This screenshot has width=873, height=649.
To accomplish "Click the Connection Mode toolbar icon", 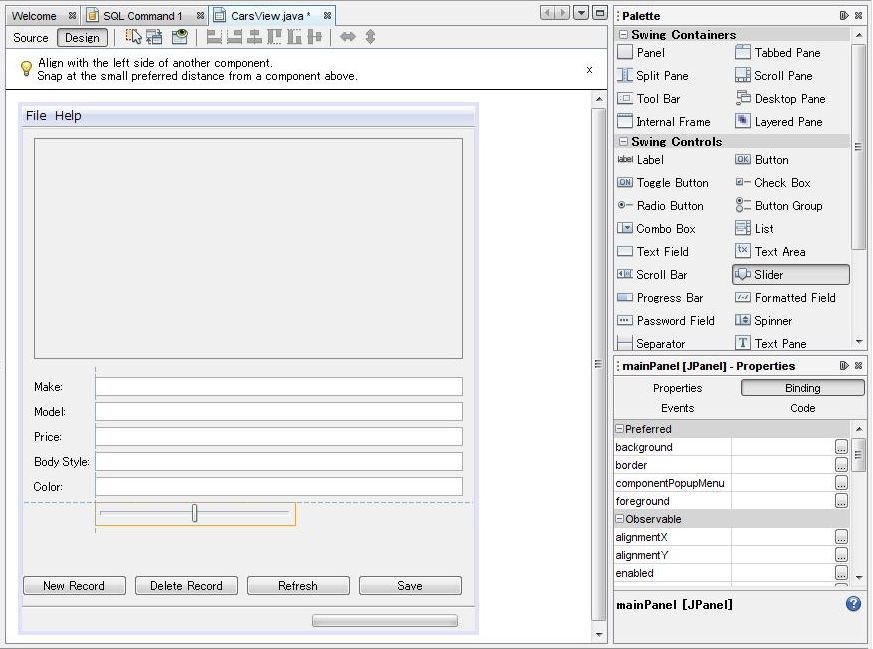I will click(x=155, y=37).
